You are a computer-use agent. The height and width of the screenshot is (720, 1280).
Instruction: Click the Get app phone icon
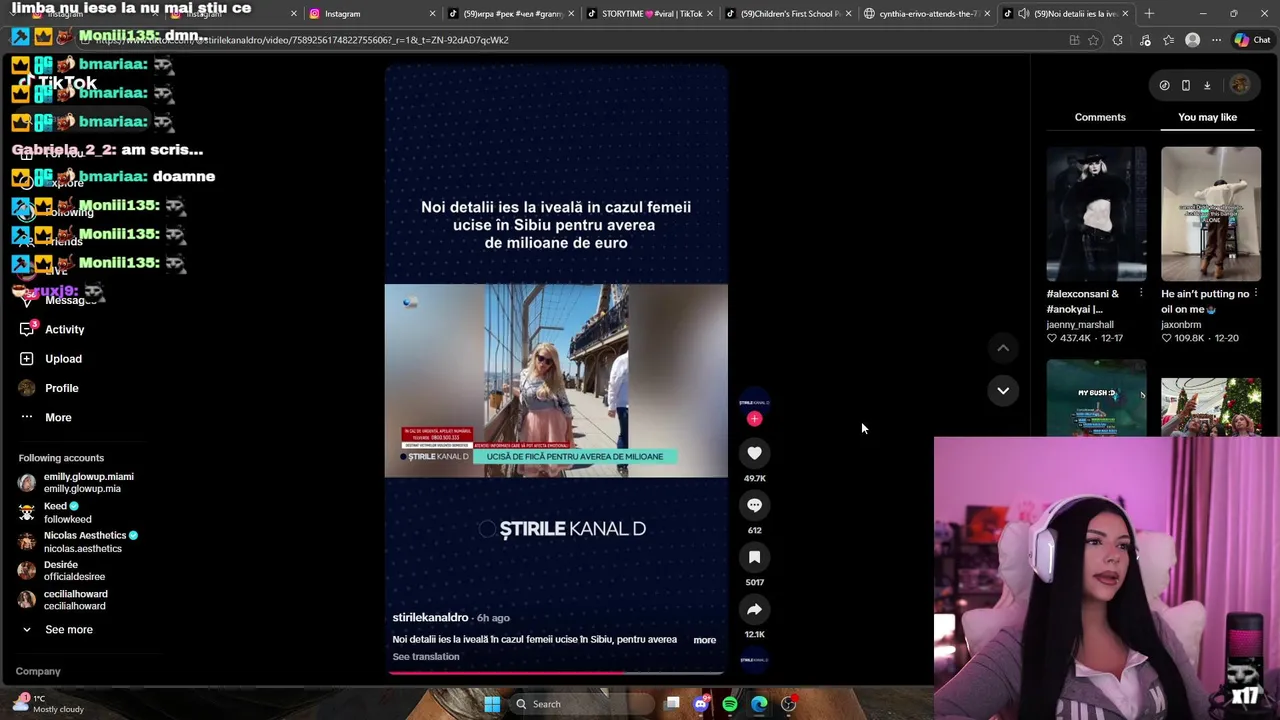tap(1186, 86)
